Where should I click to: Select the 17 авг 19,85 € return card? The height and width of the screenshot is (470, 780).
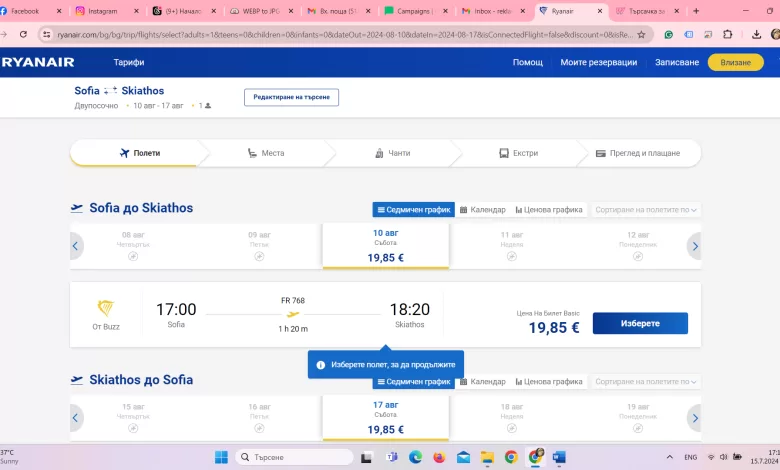pos(386,418)
